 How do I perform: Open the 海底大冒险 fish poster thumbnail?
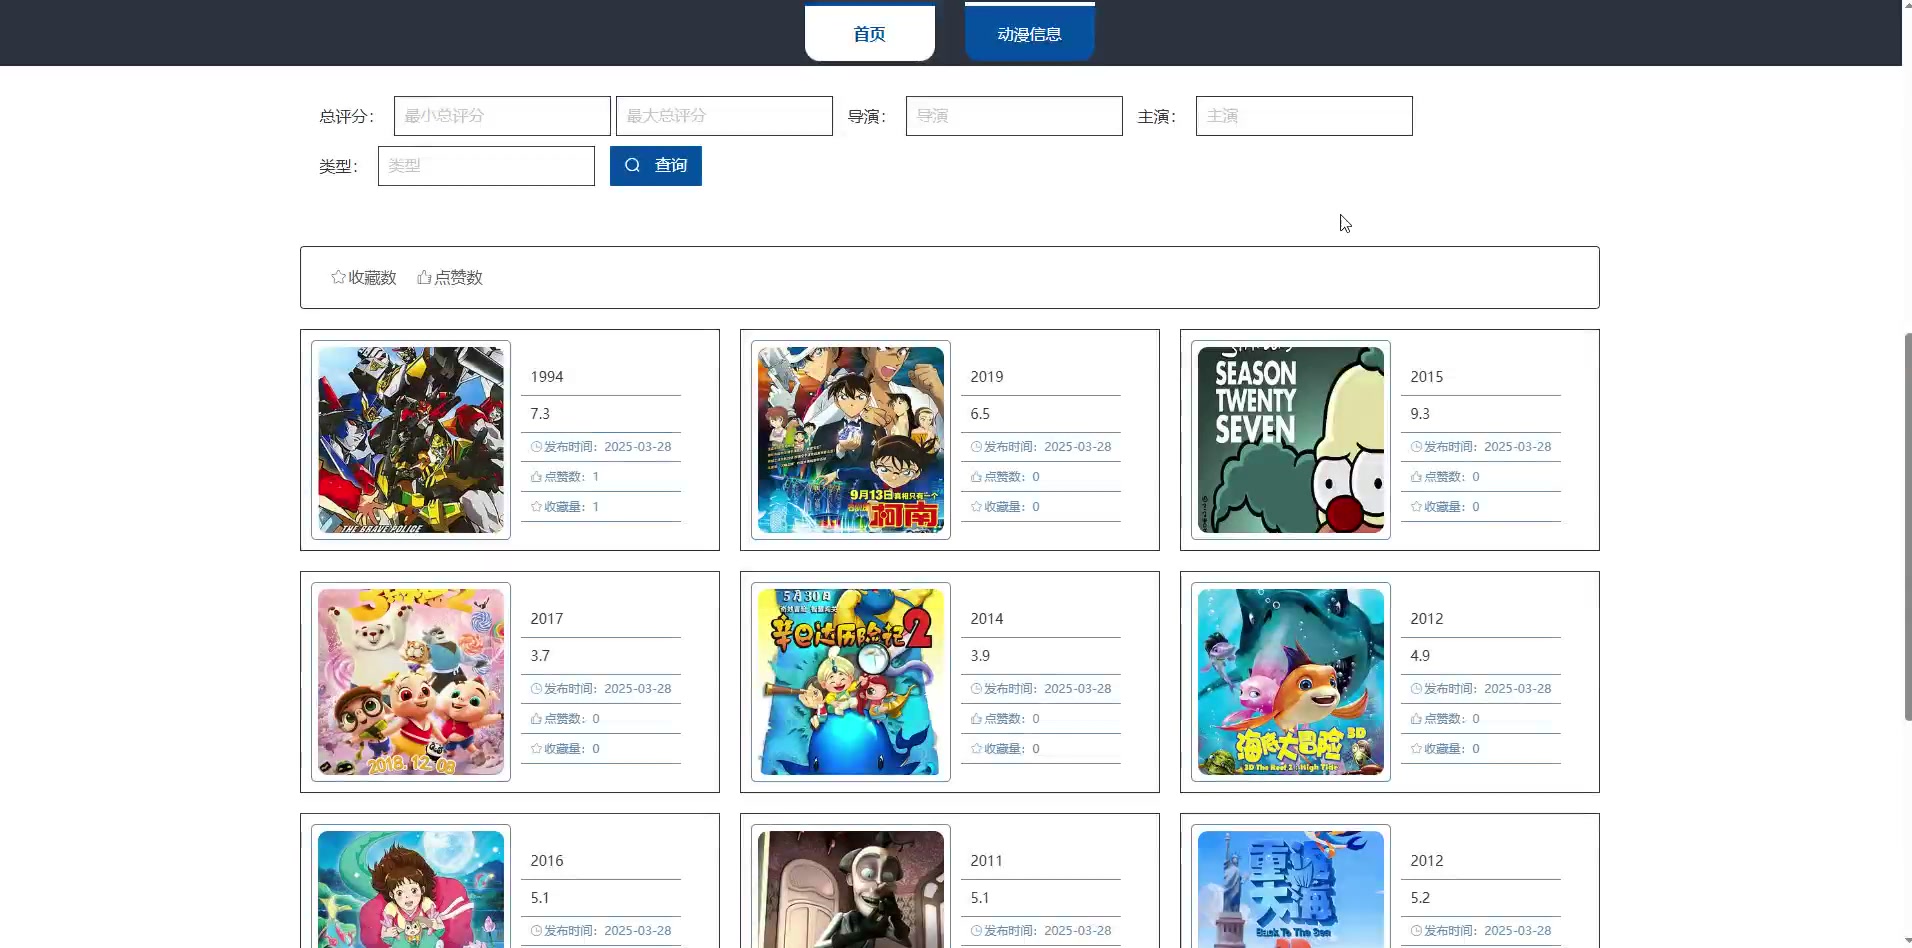(1291, 682)
